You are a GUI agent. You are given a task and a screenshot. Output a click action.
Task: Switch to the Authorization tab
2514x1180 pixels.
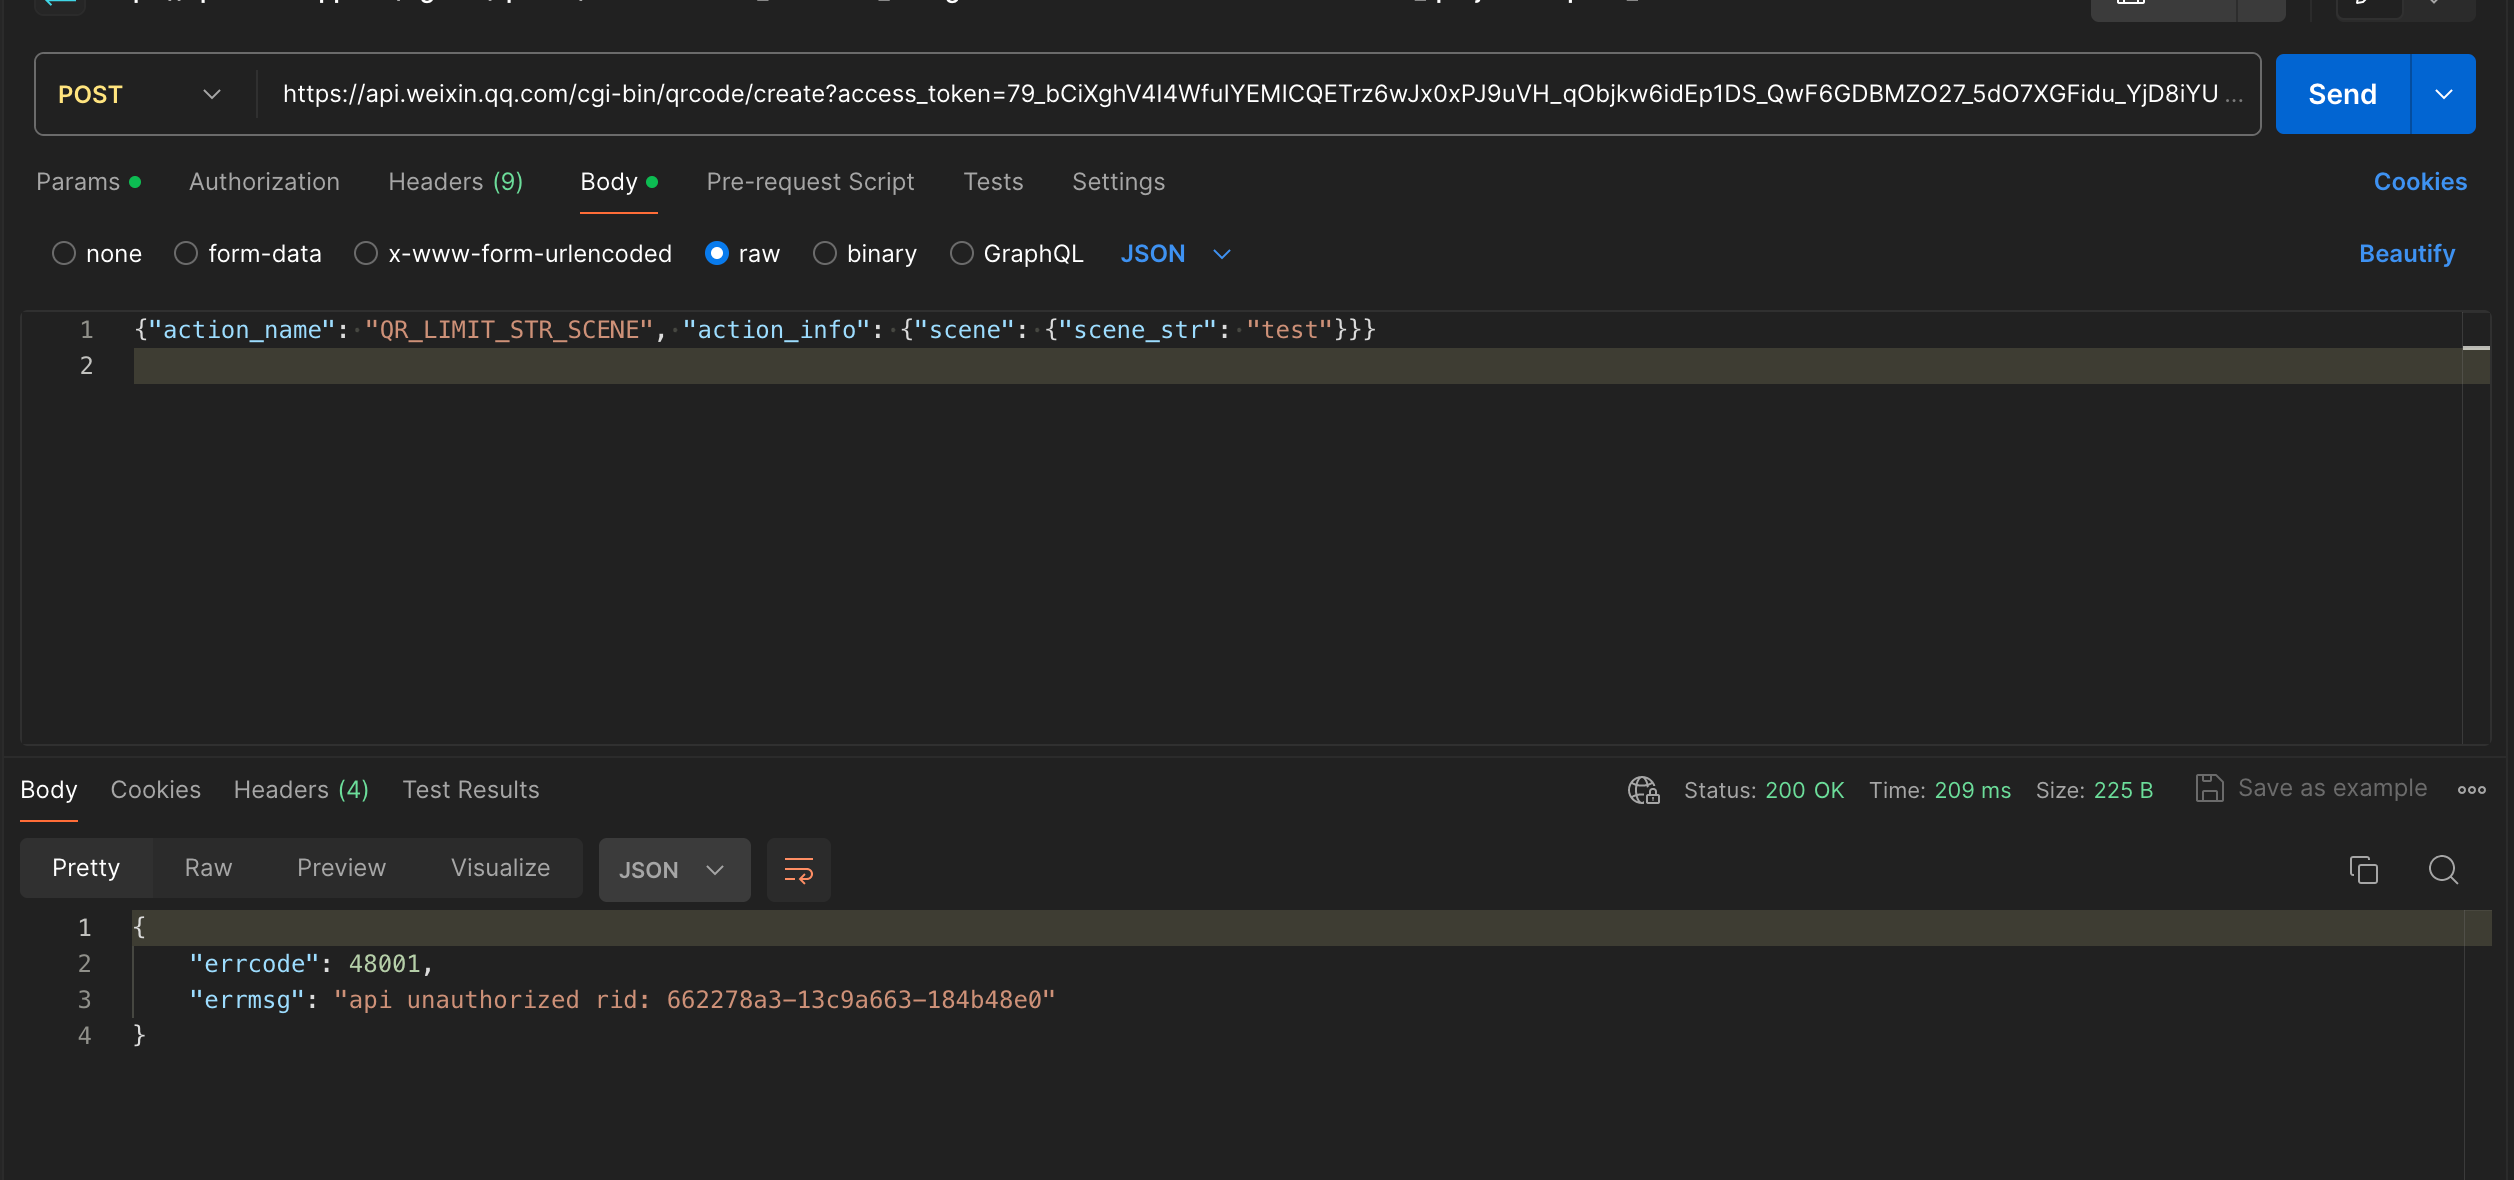pyautogui.click(x=264, y=182)
